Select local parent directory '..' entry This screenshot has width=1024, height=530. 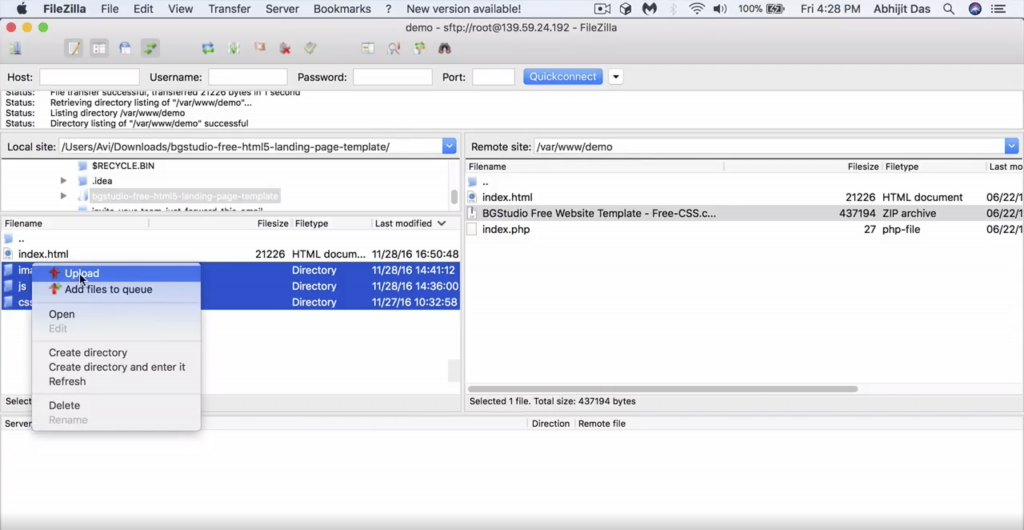(x=231, y=239)
